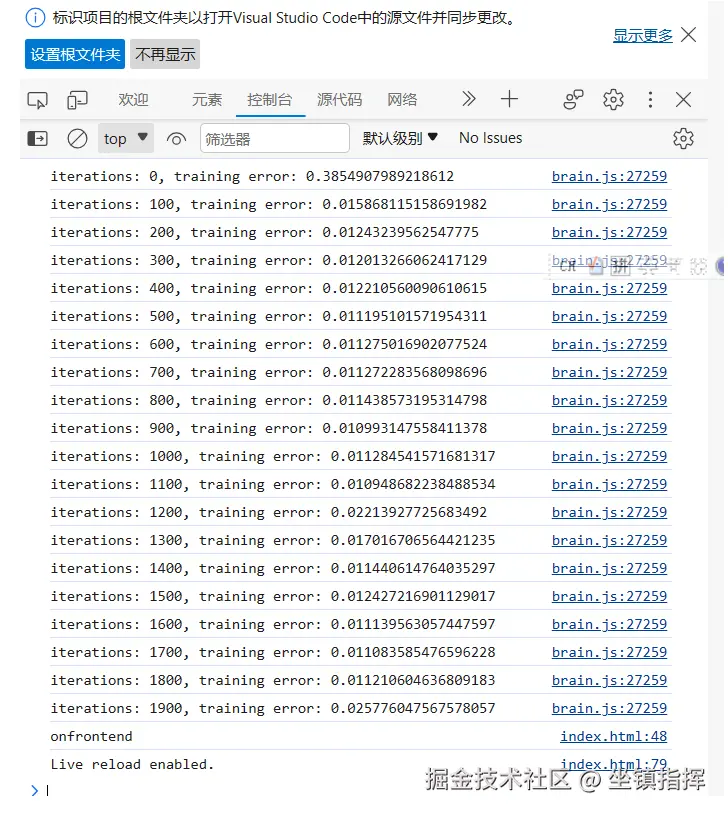Open brain.js:27259 link for iterations 800
The image size is (728, 815).
pyautogui.click(x=609, y=401)
